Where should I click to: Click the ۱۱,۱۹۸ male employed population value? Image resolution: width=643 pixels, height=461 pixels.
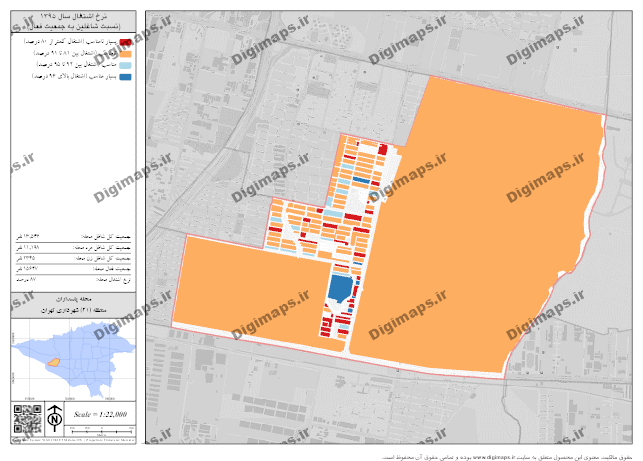pyautogui.click(x=28, y=248)
